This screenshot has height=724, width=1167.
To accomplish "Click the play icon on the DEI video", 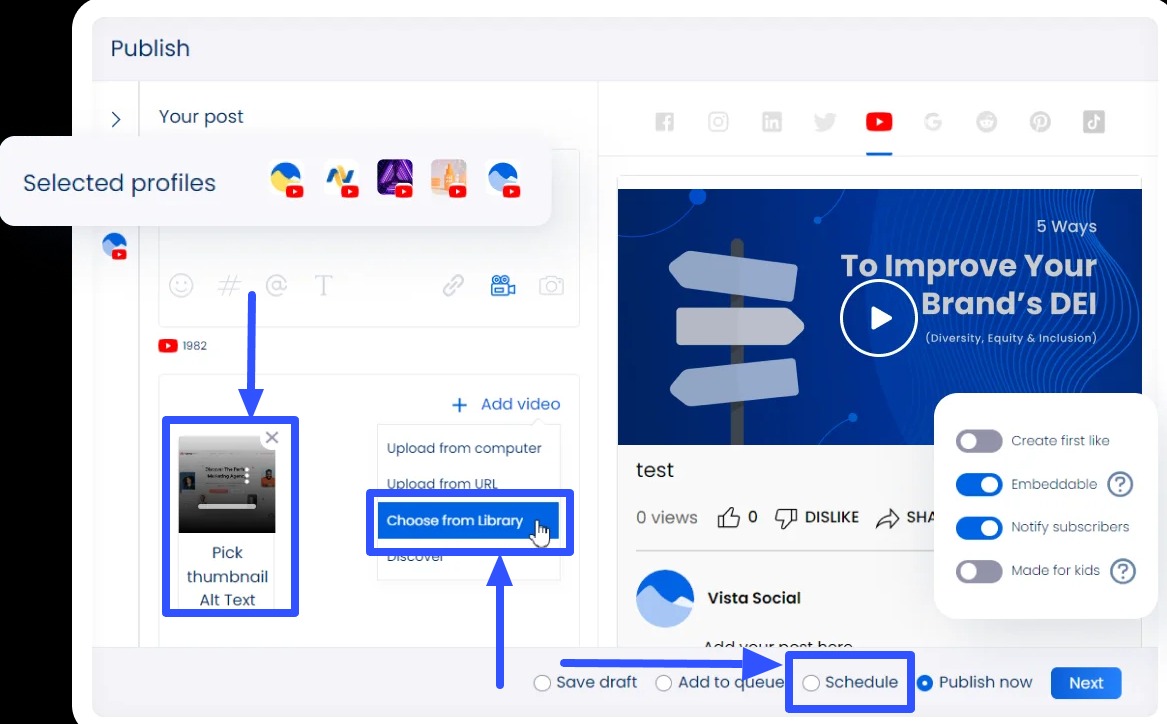I will [x=878, y=317].
